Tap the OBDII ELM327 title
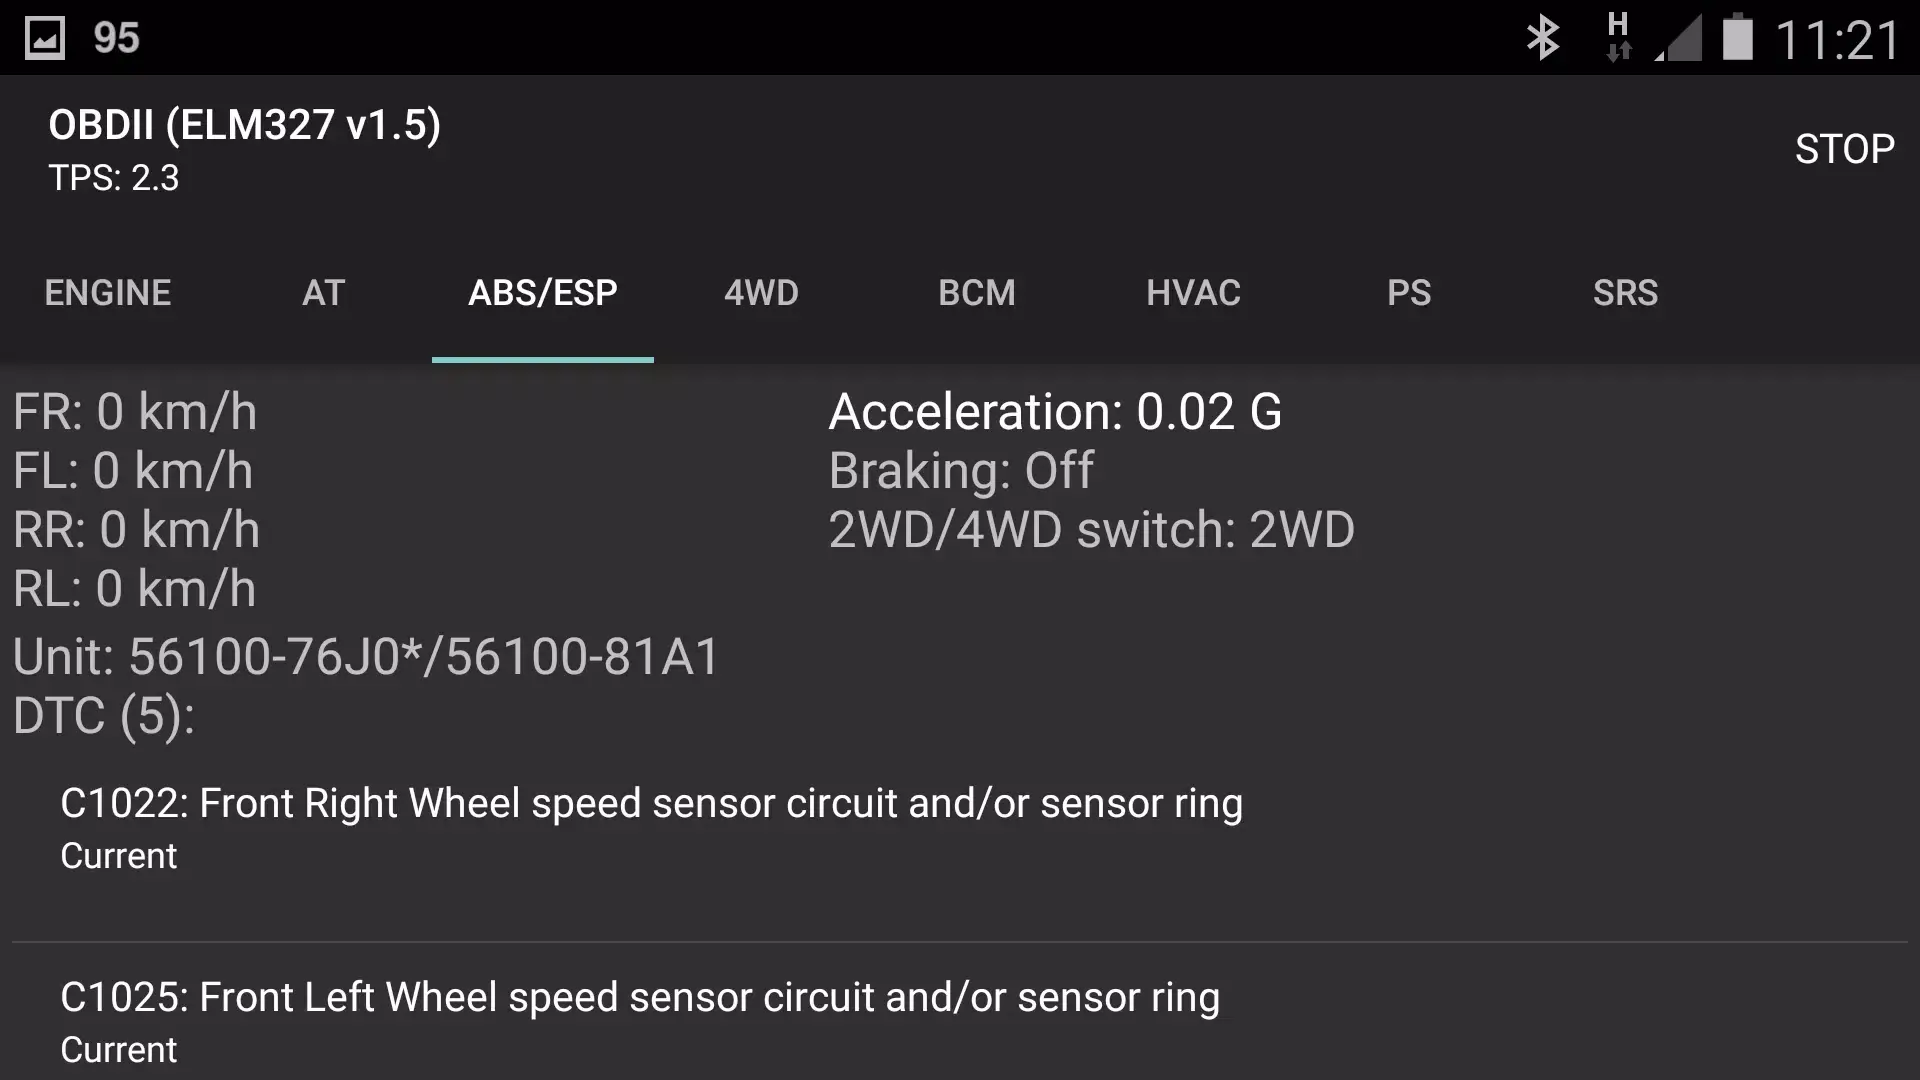Screen dimensions: 1920x1080 244,124
